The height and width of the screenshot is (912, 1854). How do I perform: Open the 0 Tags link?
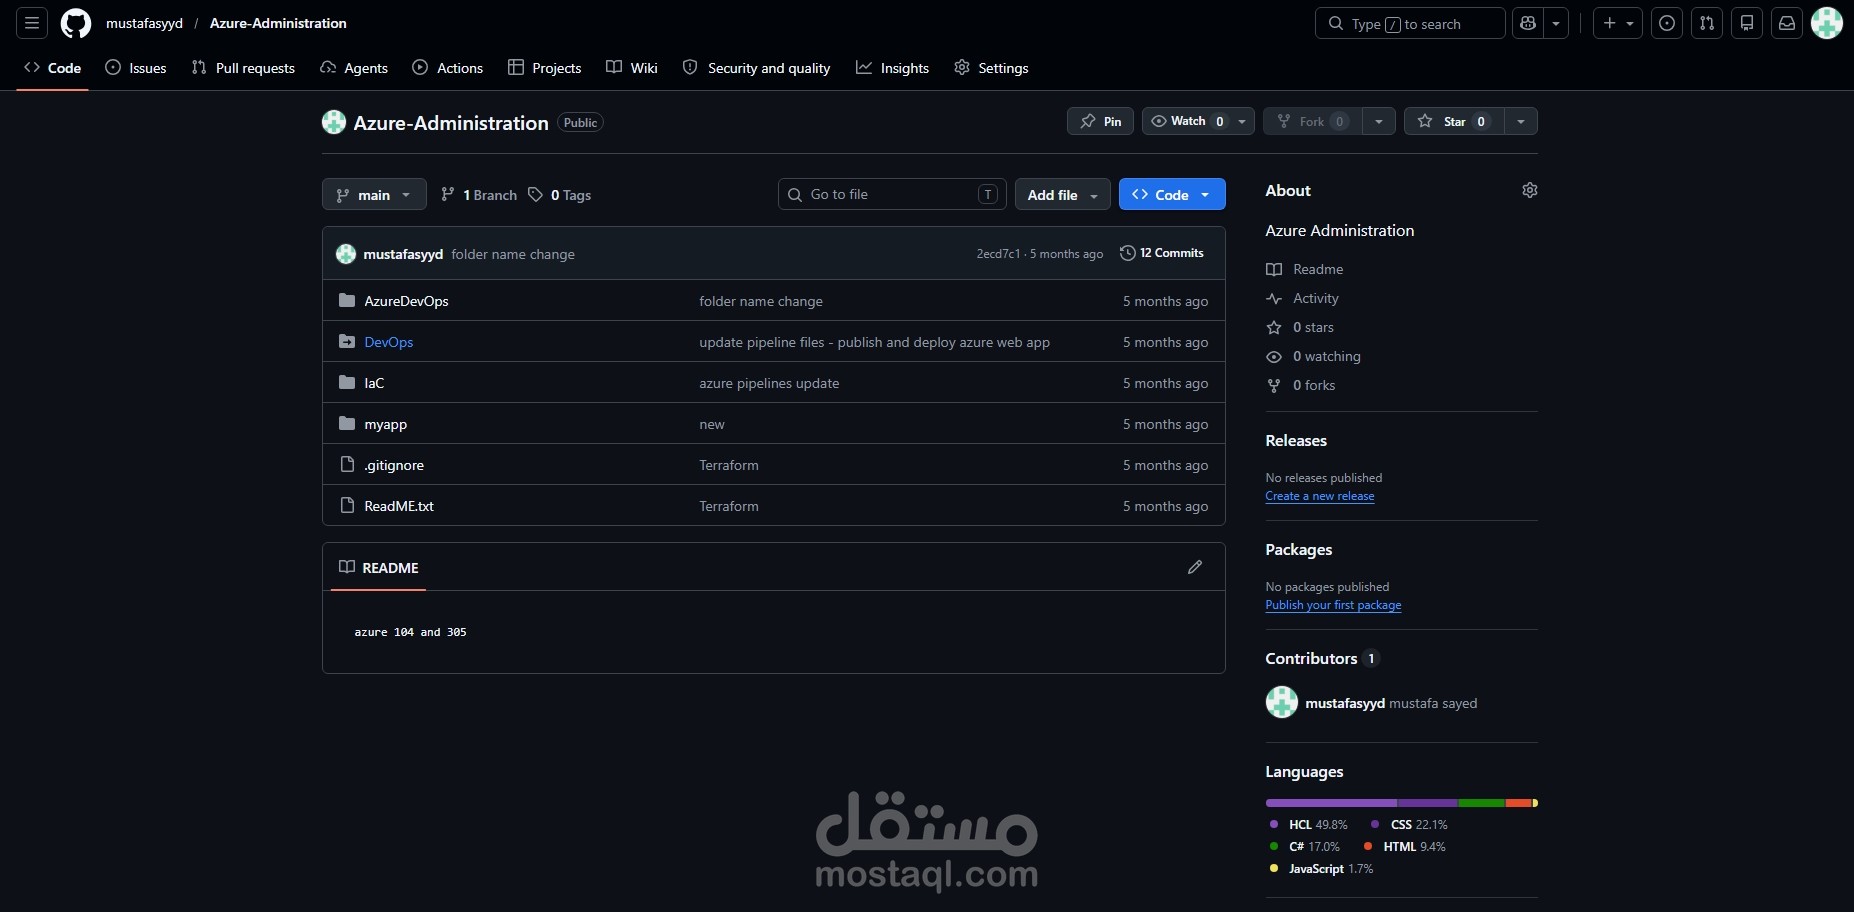[560, 195]
